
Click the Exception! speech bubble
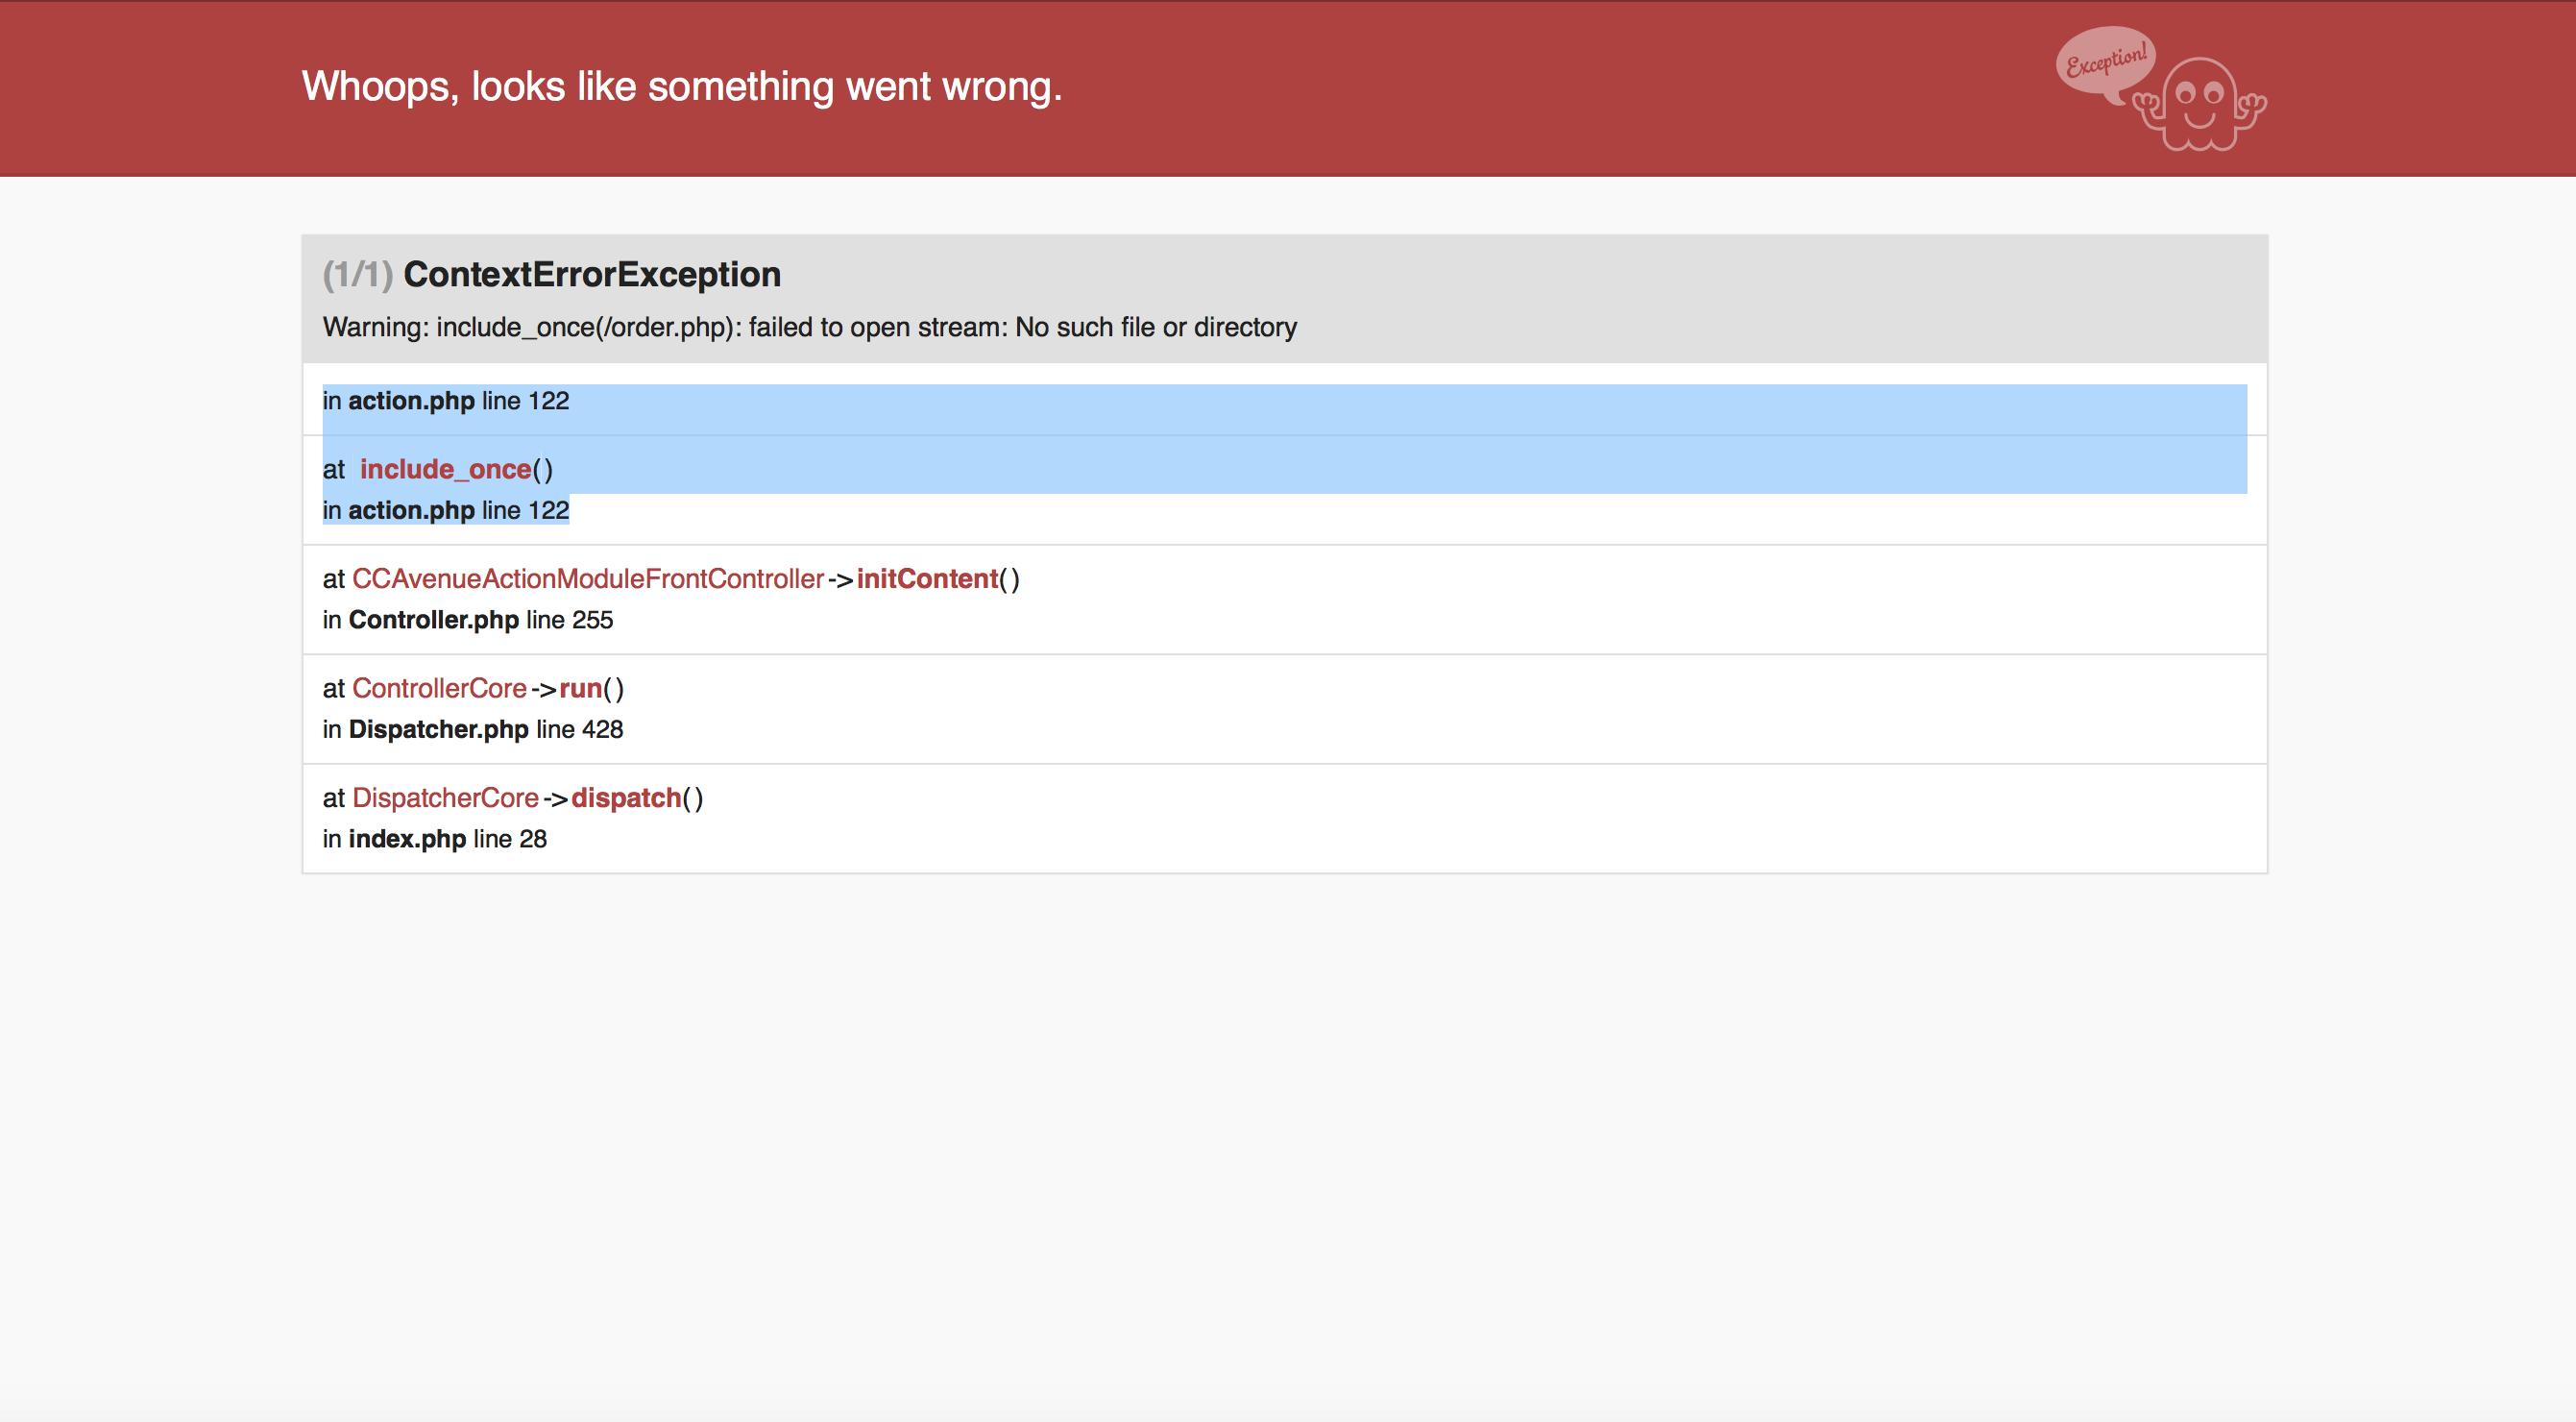[2105, 64]
